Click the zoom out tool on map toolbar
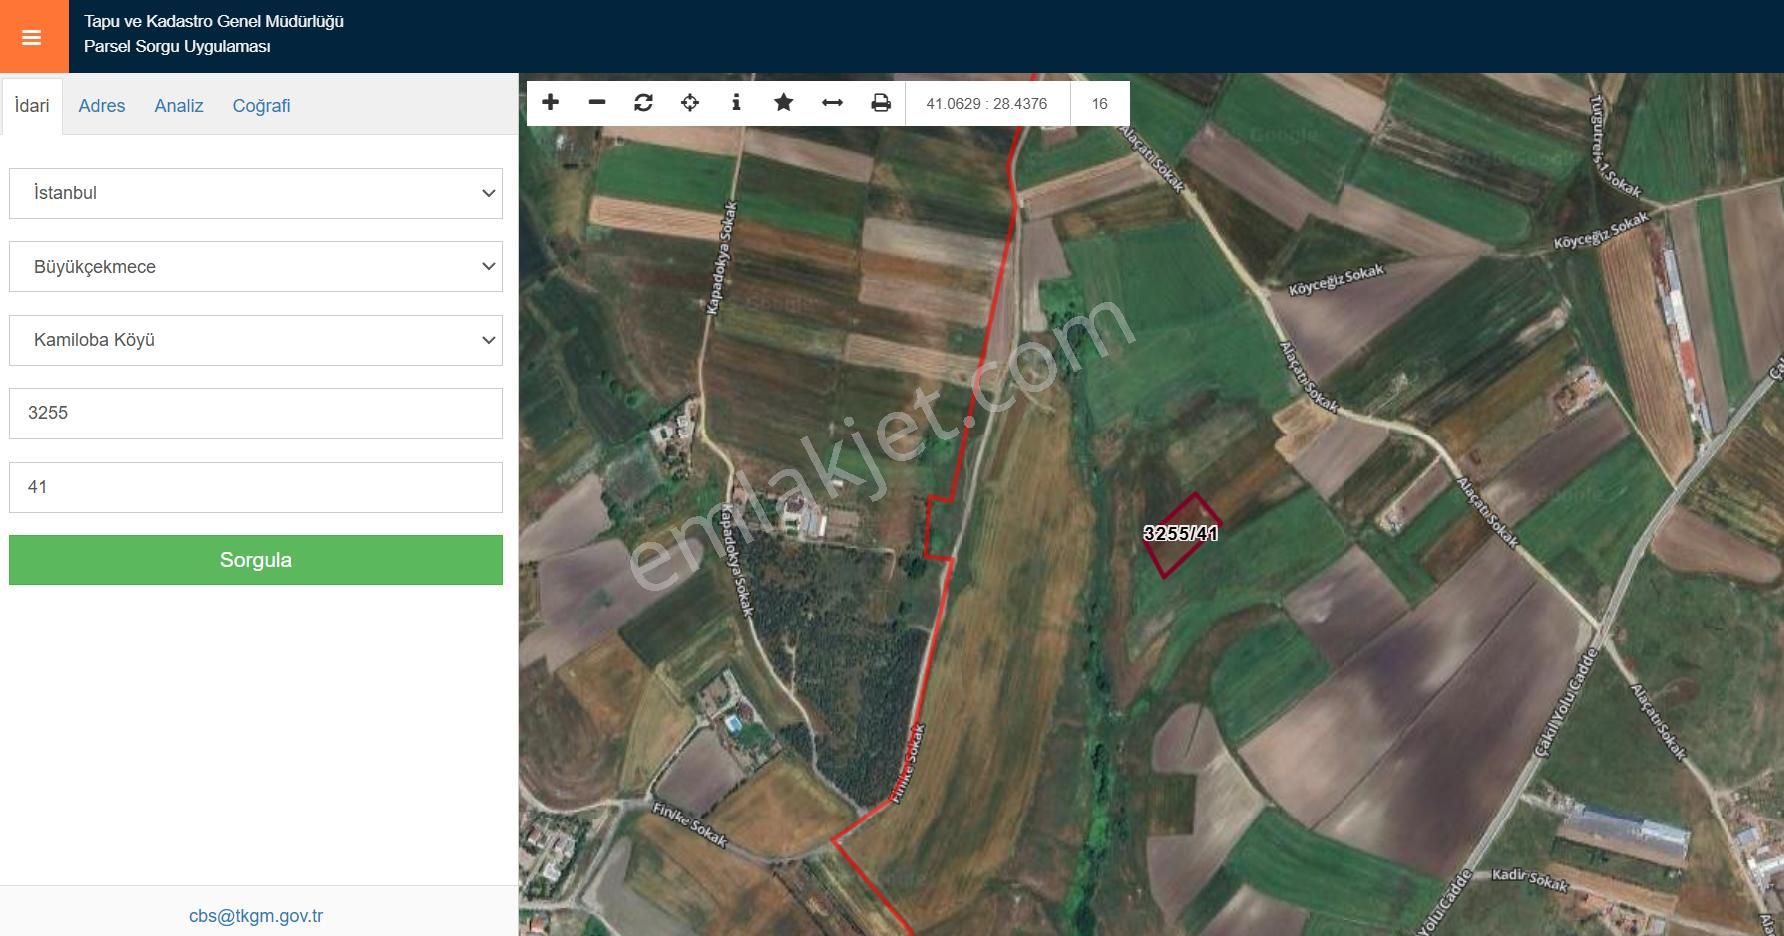 pos(597,102)
